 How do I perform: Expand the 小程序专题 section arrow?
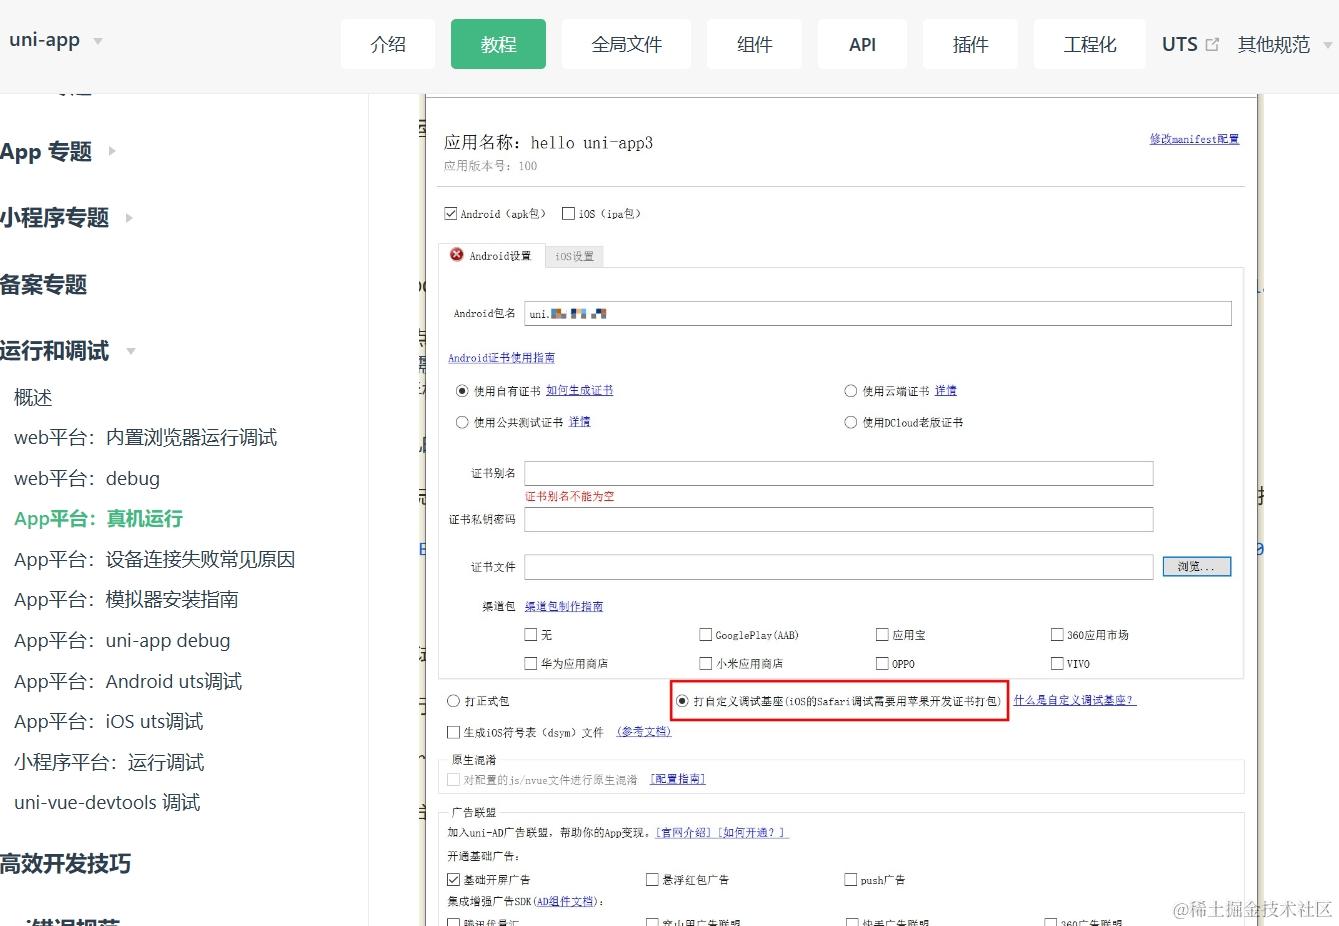(x=129, y=217)
